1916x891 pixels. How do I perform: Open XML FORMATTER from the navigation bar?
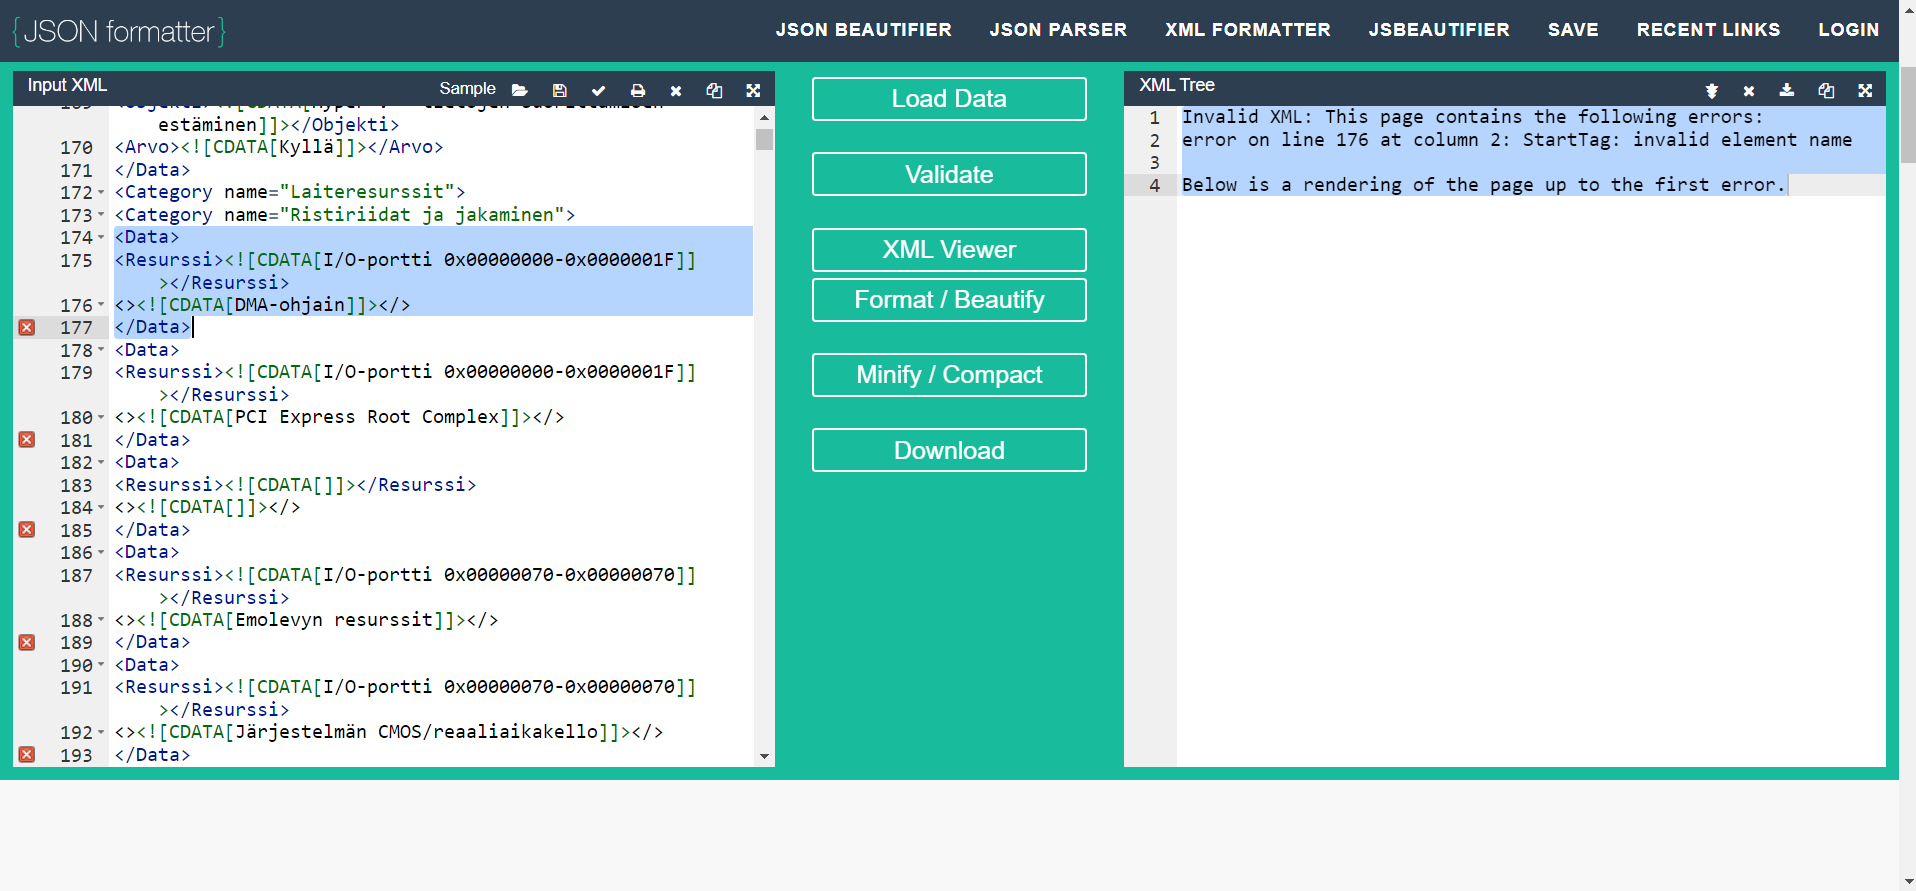click(x=1248, y=30)
